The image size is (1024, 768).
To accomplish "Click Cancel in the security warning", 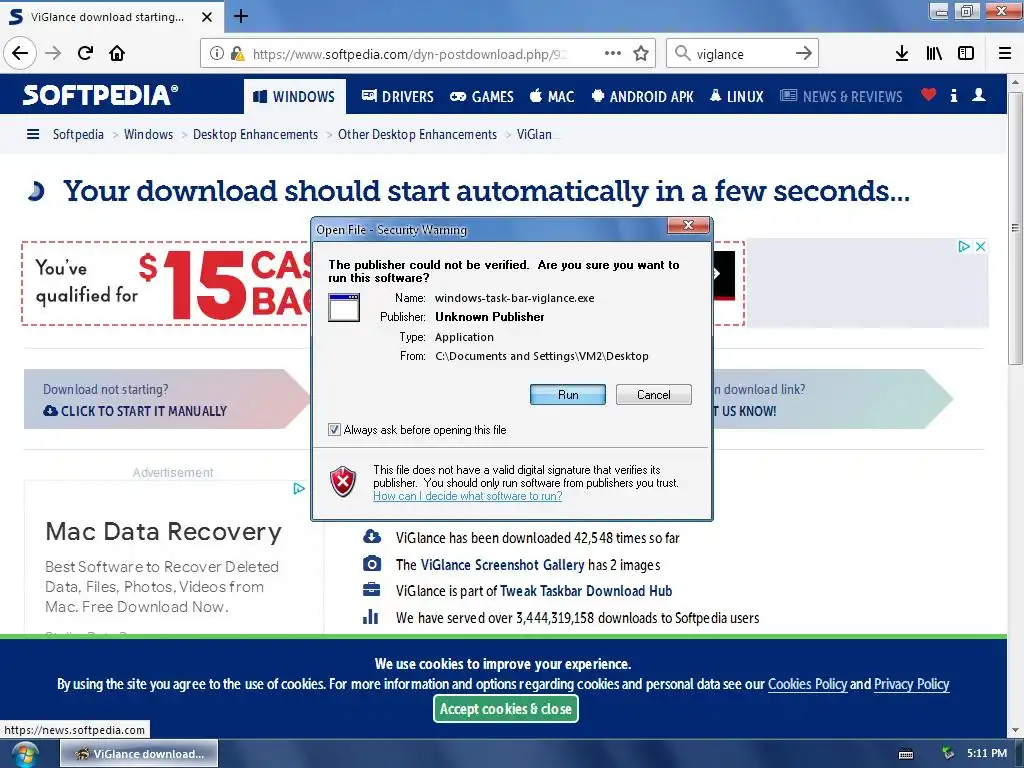I will tap(654, 394).
